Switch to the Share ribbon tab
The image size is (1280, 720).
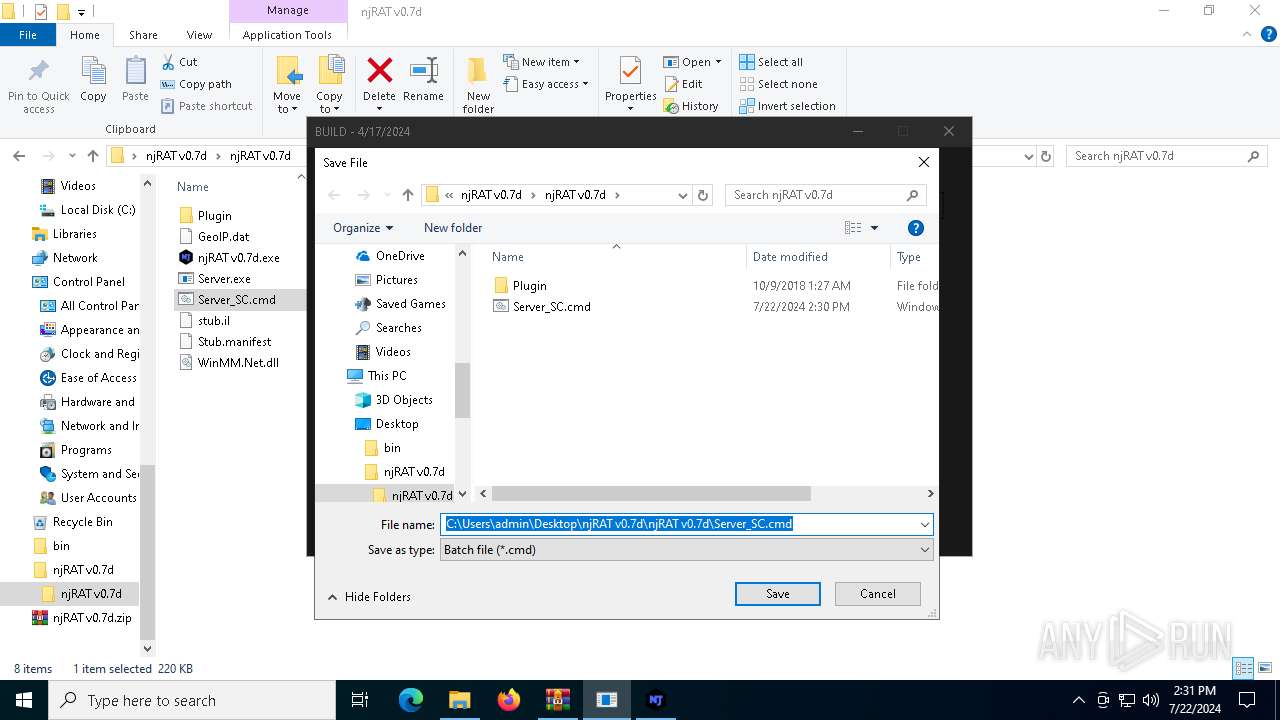pos(143,35)
